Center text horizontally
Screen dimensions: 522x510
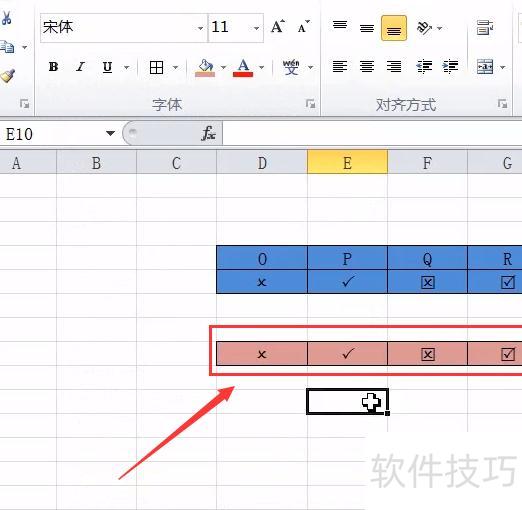[367, 67]
